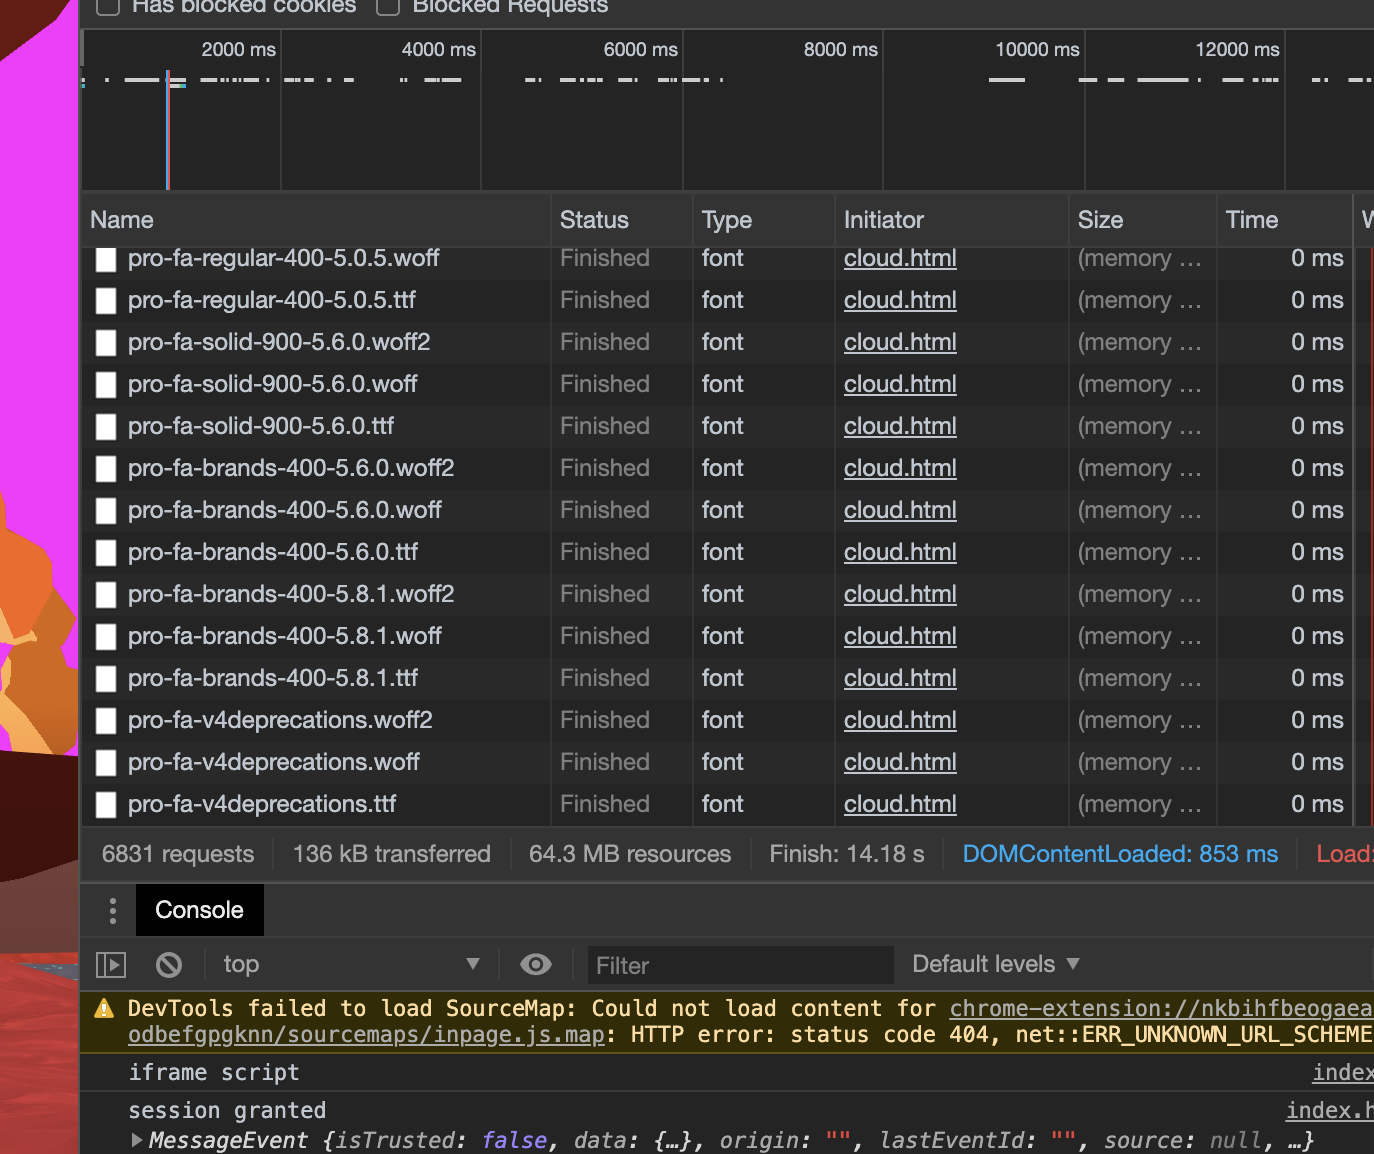Viewport: 1374px width, 1154px height.
Task: Open the console drawer three-dot menu
Action: 112,910
